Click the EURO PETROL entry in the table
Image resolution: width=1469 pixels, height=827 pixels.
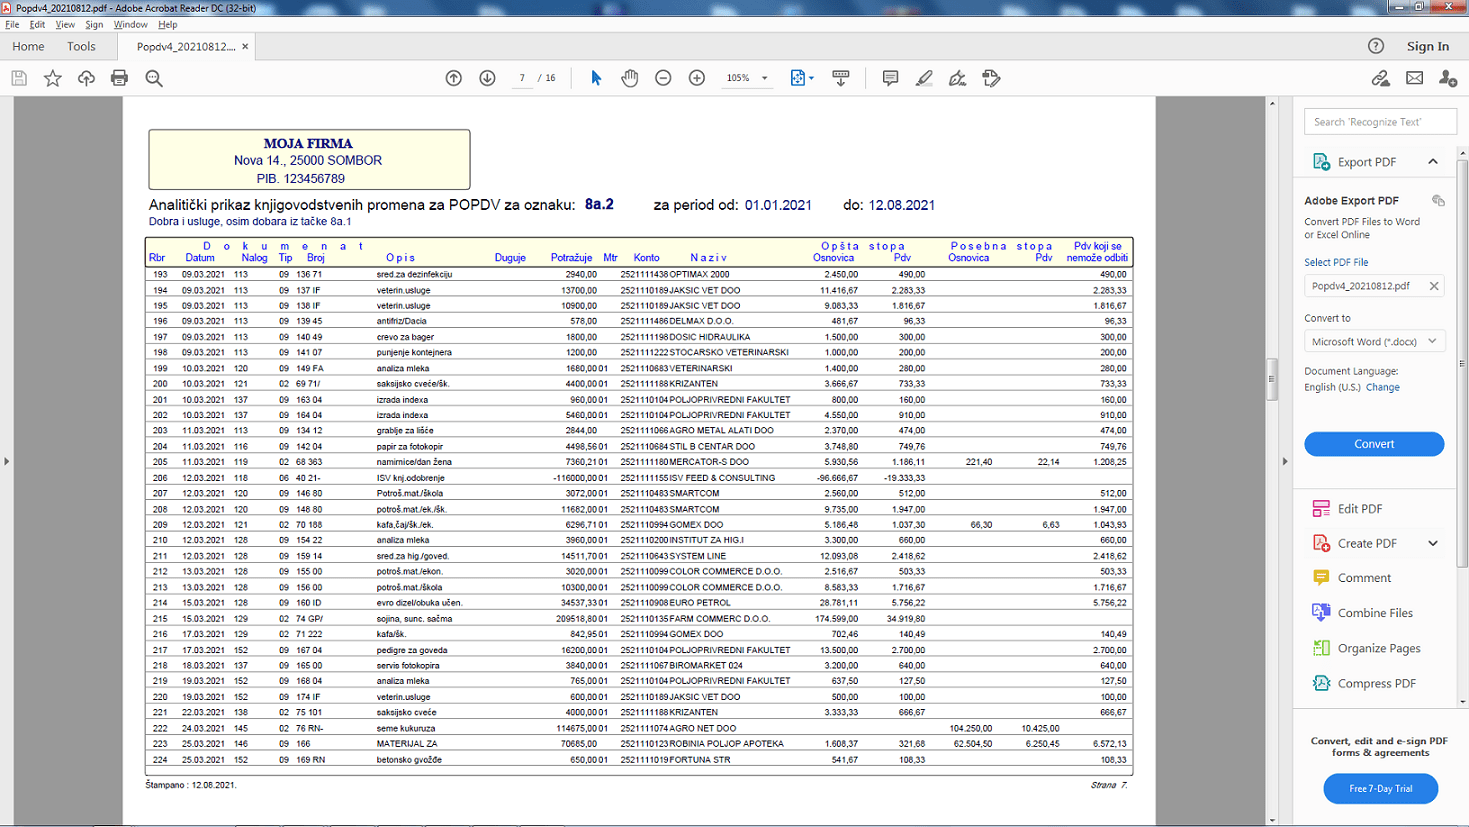click(700, 603)
